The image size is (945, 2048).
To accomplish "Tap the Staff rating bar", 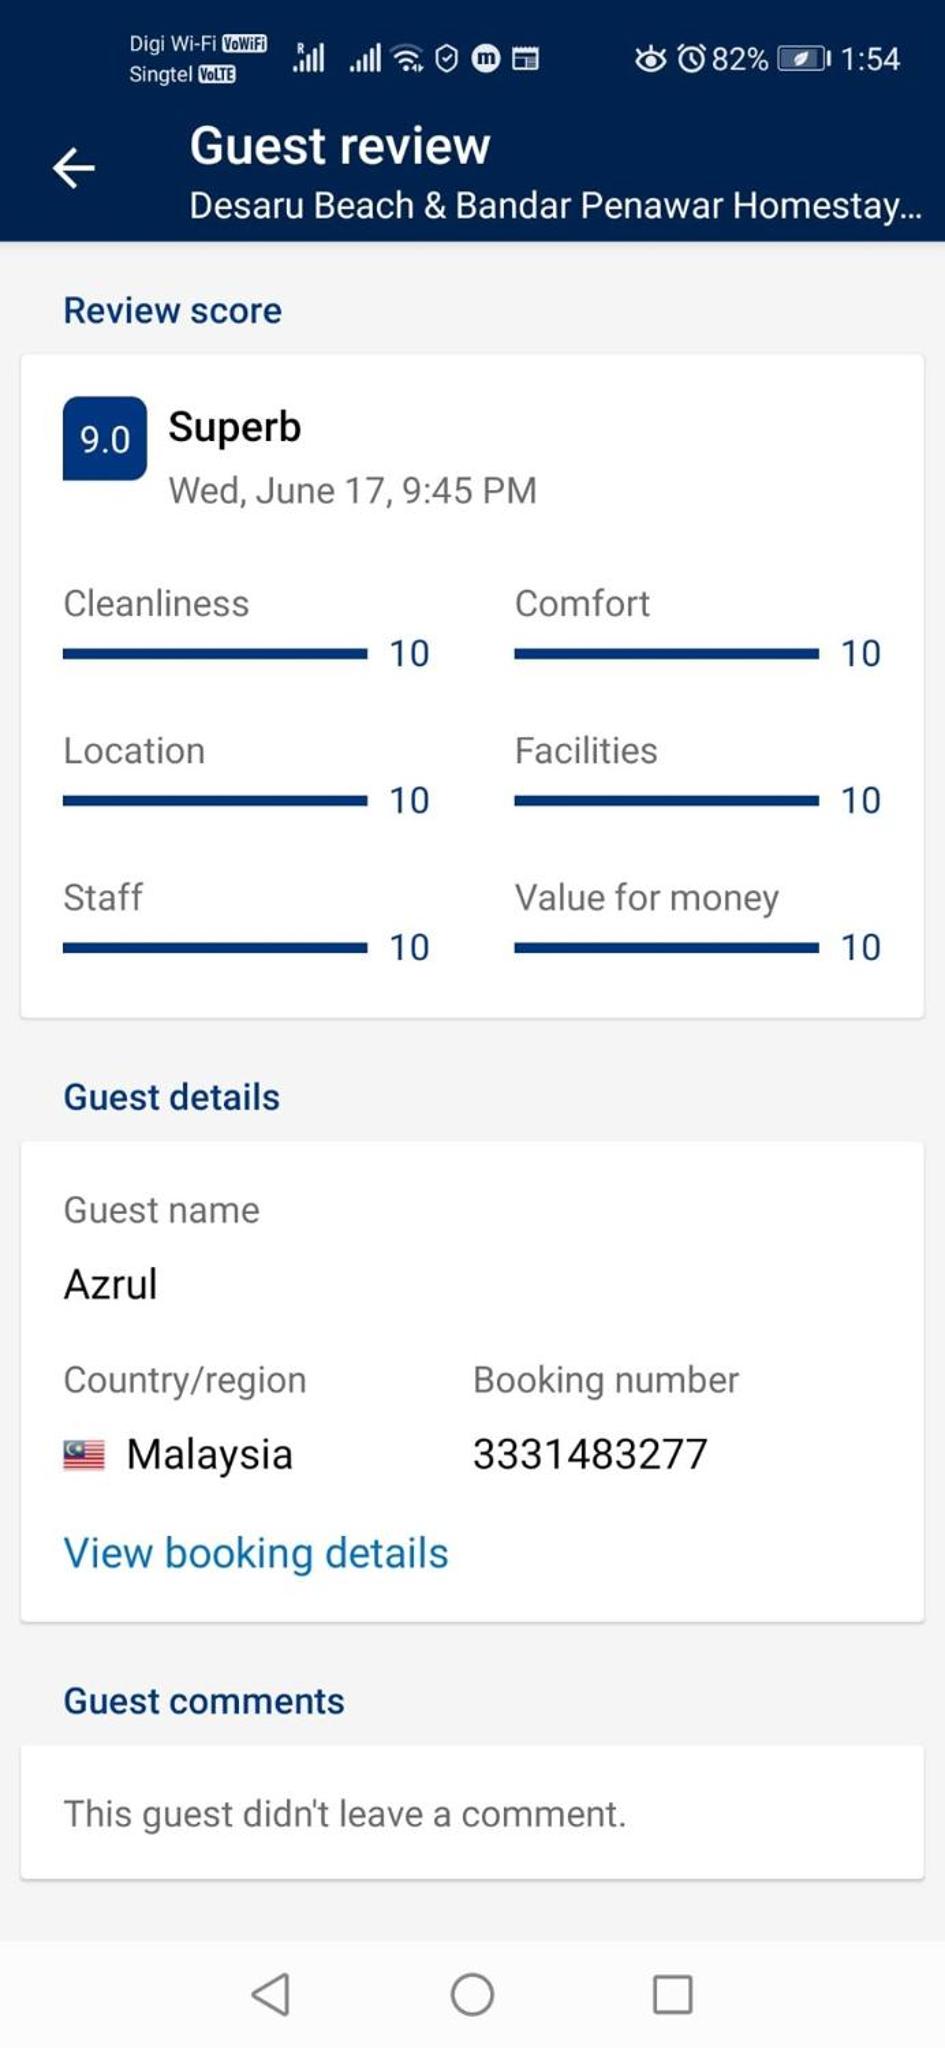I will point(215,948).
